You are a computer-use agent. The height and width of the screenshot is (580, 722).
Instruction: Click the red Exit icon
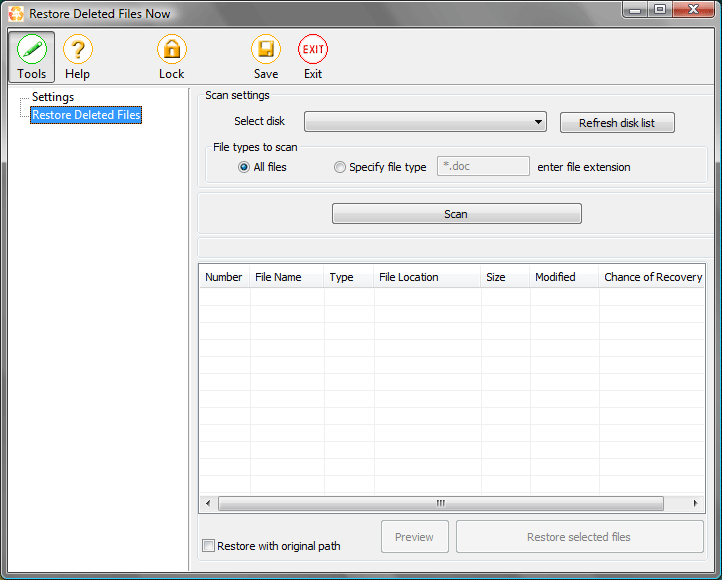(313, 49)
